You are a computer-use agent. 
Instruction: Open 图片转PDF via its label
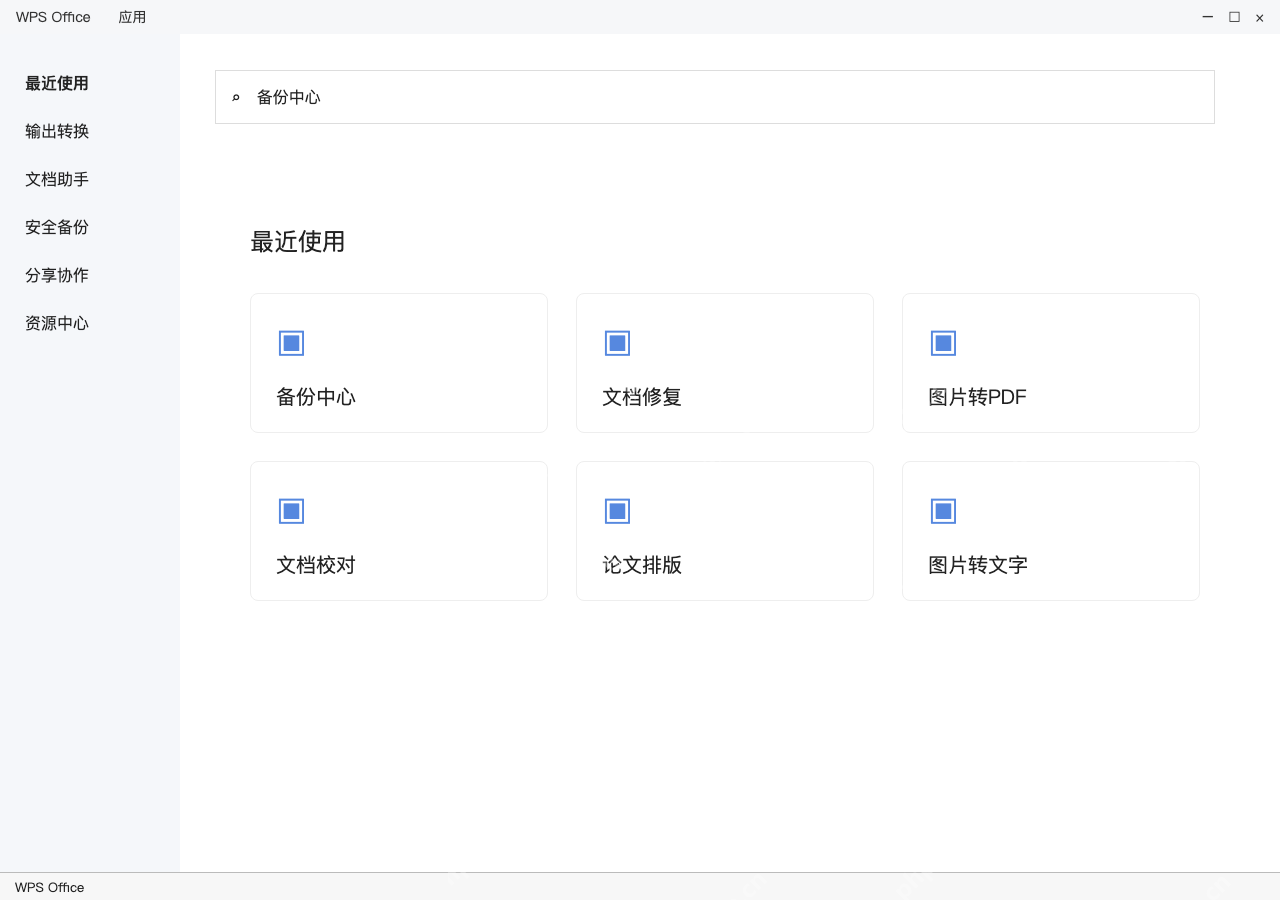pyautogui.click(x=978, y=397)
